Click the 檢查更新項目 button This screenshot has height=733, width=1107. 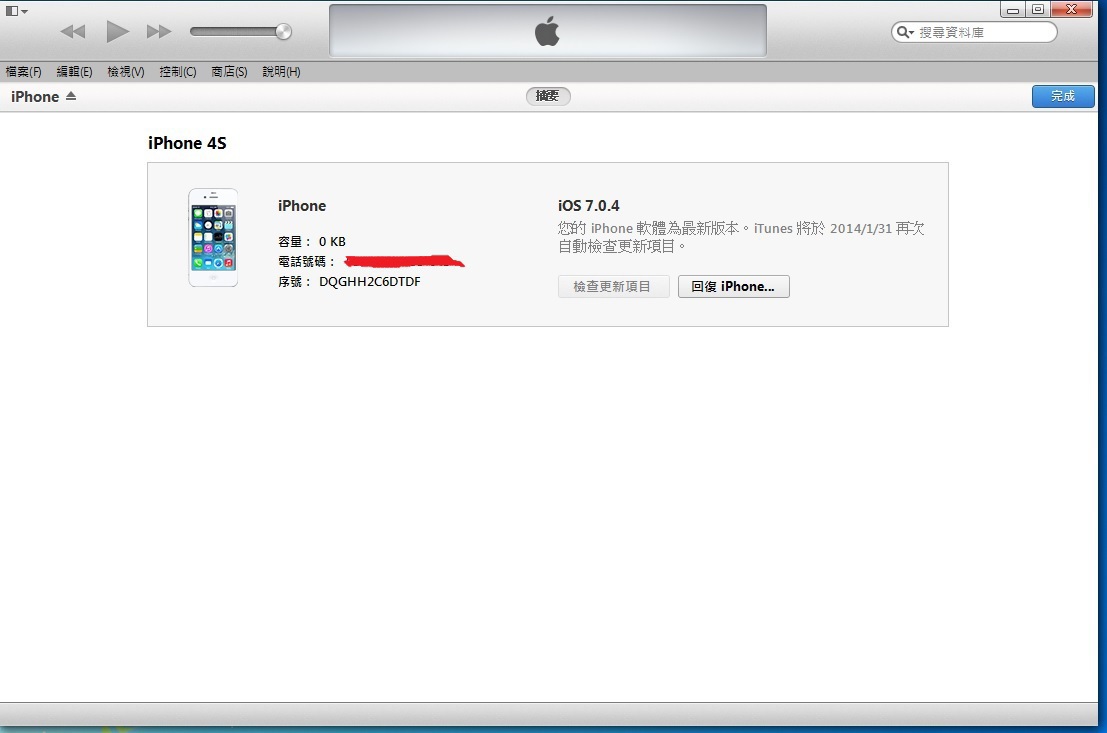(x=613, y=287)
